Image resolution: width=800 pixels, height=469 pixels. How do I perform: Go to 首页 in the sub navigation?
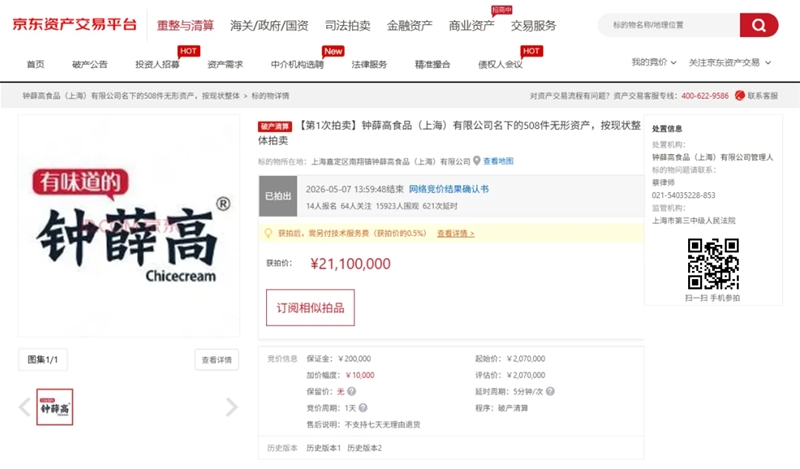pos(36,64)
